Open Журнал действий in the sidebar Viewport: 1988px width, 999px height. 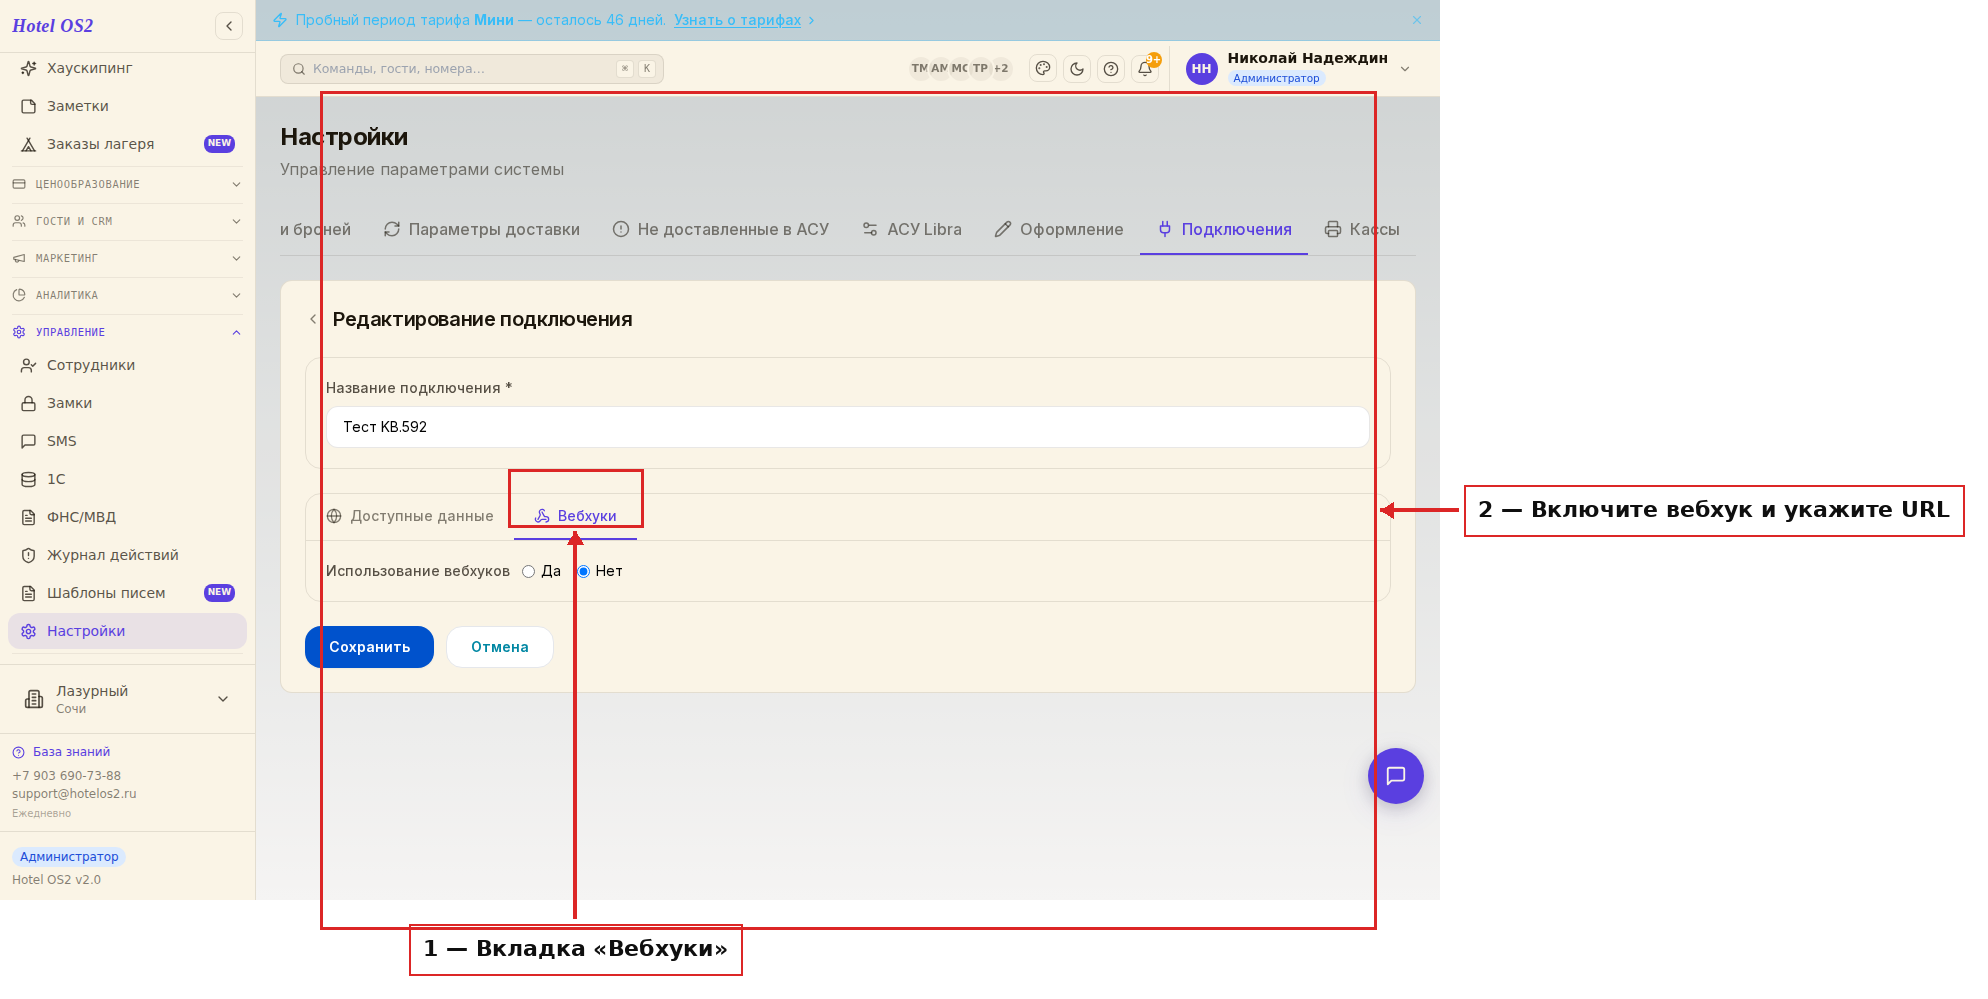[127, 555]
